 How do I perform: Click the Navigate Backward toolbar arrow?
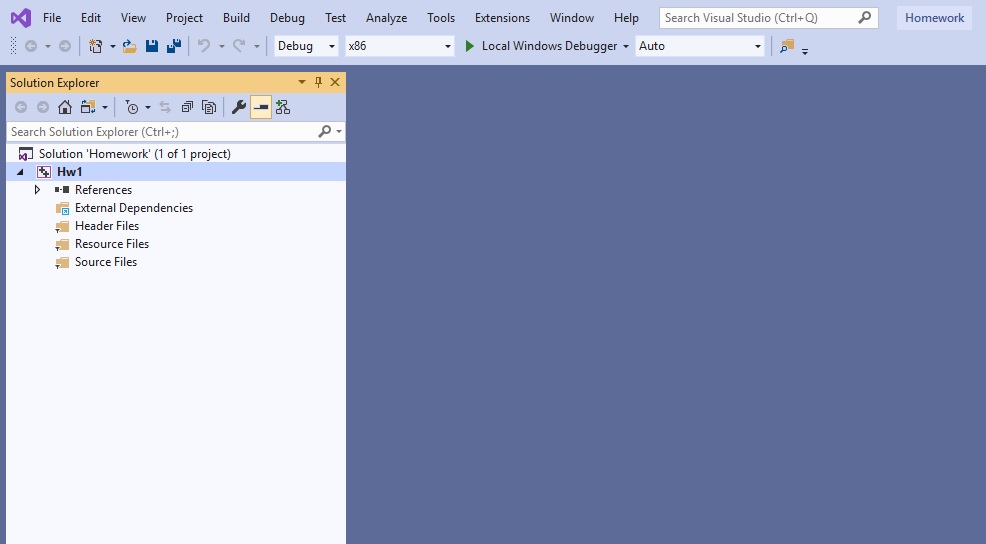click(x=31, y=46)
